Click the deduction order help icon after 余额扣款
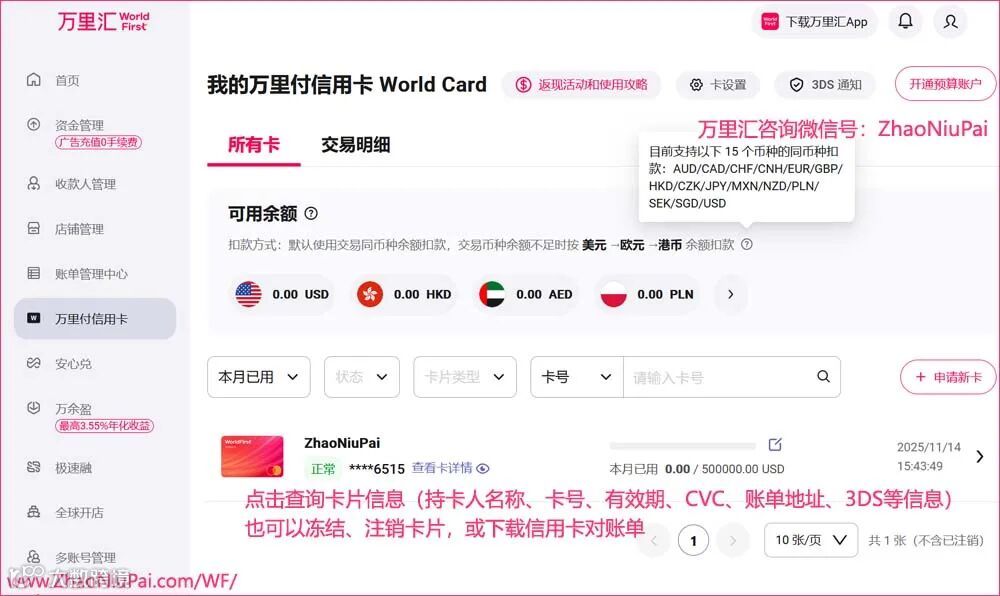Screen dimensions: 1000x596 pyautogui.click(x=747, y=244)
